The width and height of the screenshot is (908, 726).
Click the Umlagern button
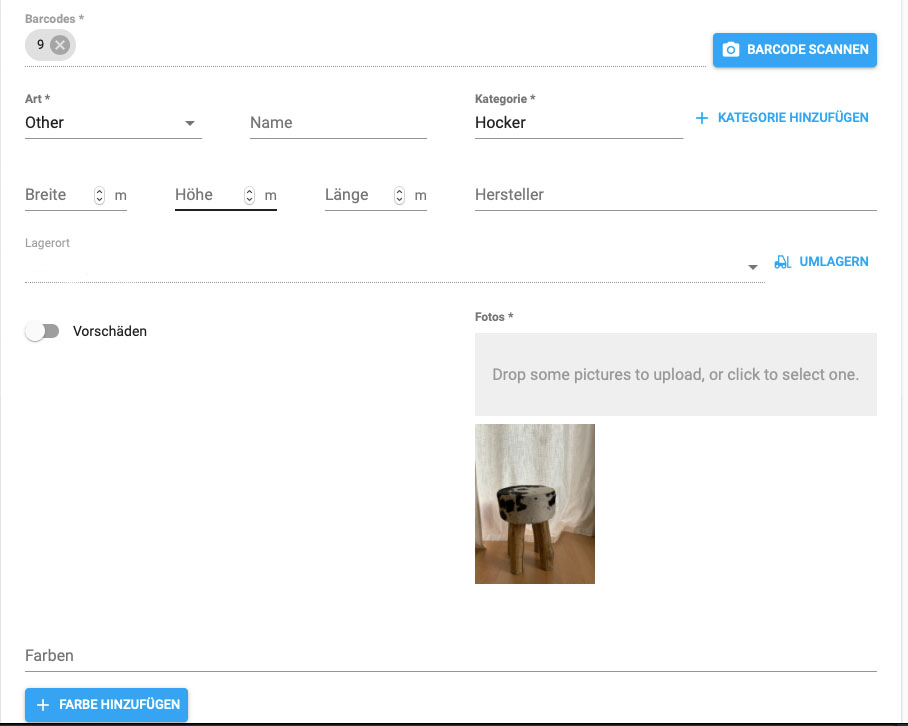(822, 262)
